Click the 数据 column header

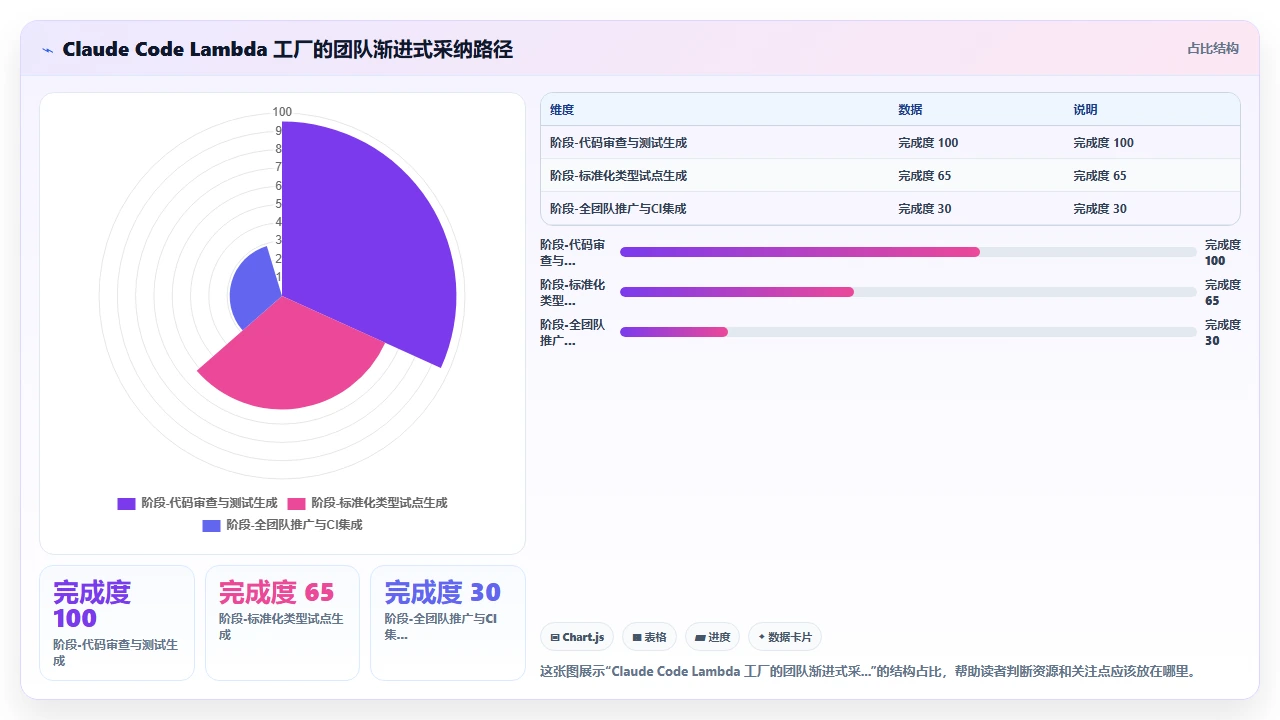[x=910, y=110]
